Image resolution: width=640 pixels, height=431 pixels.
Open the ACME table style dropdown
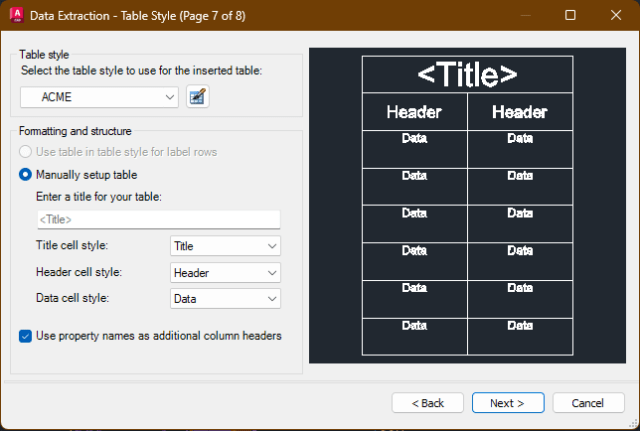pyautogui.click(x=99, y=97)
